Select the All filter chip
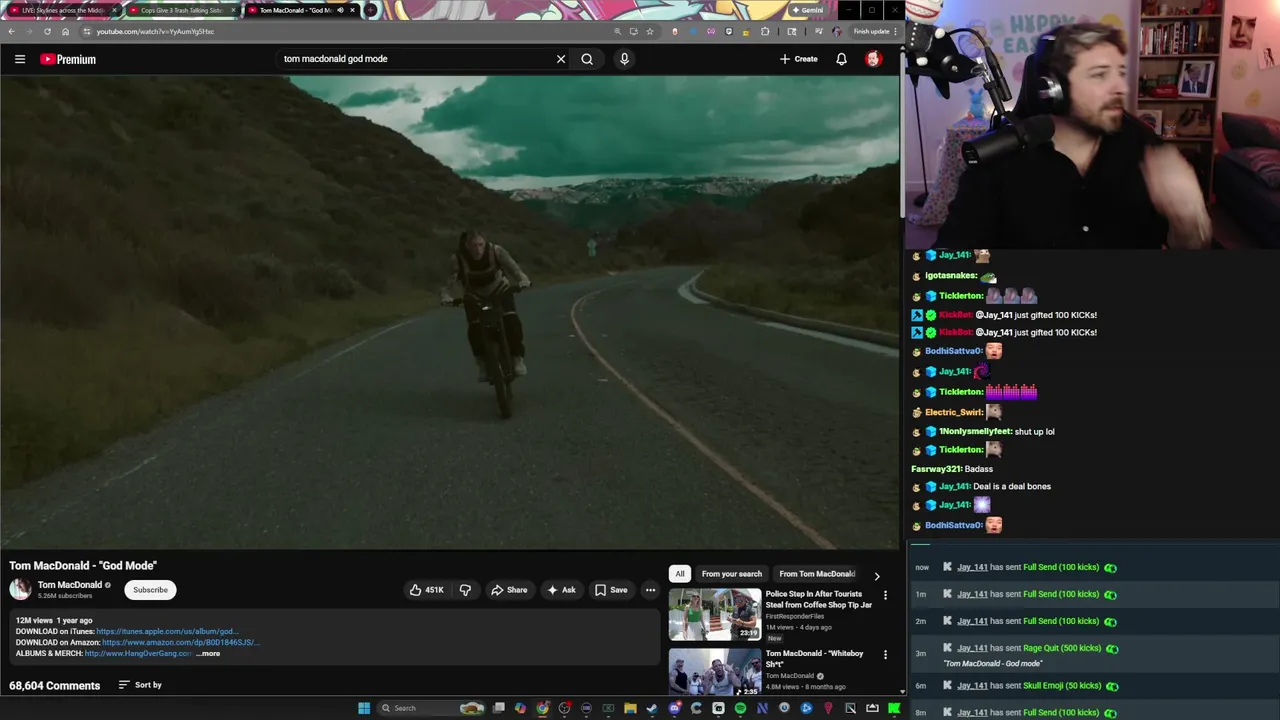The width and height of the screenshot is (1280, 720). [680, 574]
